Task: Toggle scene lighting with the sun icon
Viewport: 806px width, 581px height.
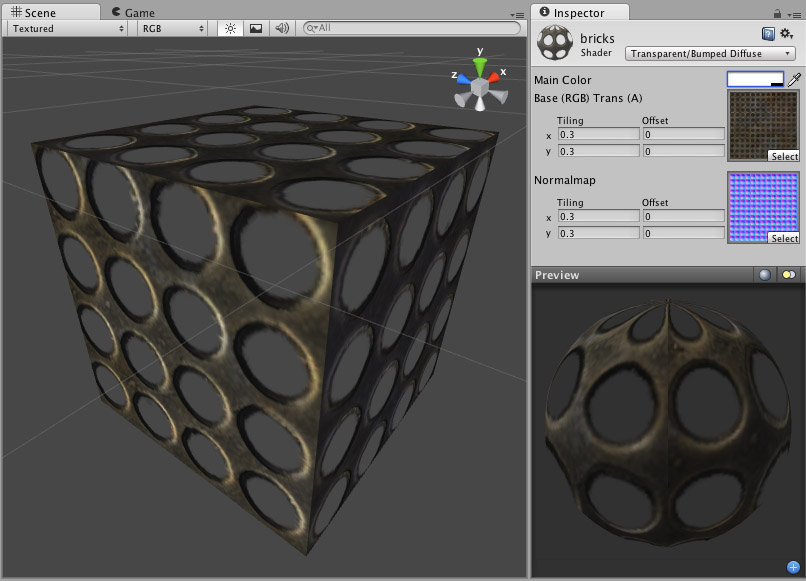Action: click(229, 29)
